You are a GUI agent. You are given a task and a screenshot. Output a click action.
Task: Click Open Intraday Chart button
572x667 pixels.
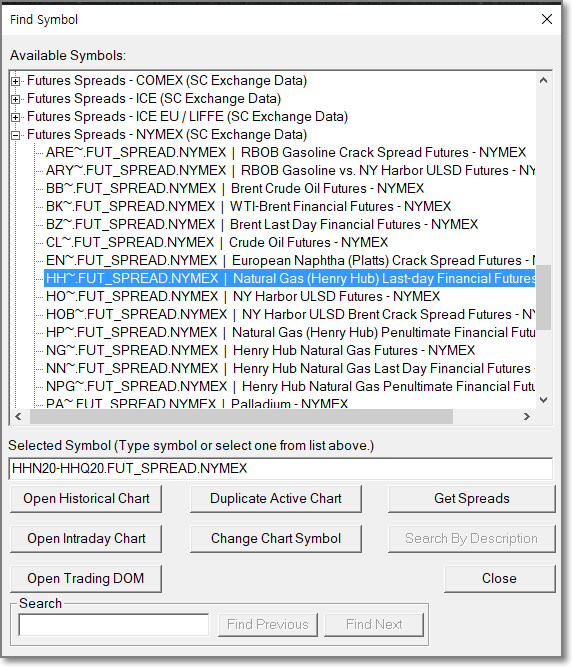pyautogui.click(x=86, y=539)
